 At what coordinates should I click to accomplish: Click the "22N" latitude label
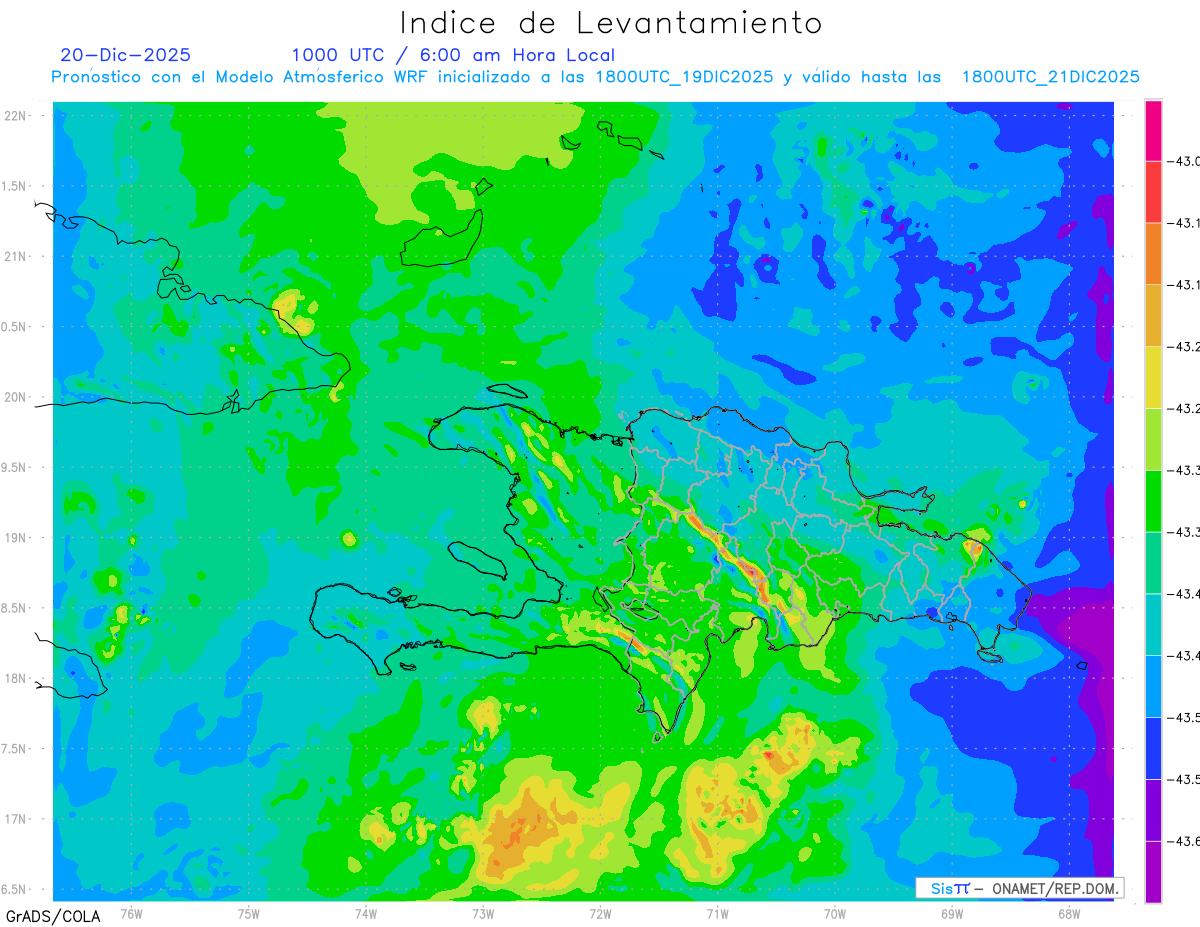(15, 116)
